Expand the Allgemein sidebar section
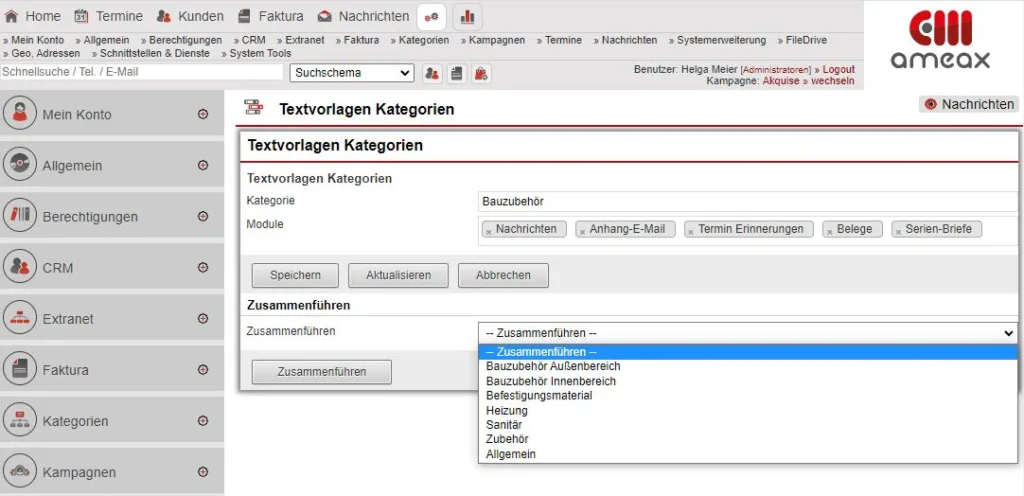Screen dimensions: 1024x496 pos(202,165)
